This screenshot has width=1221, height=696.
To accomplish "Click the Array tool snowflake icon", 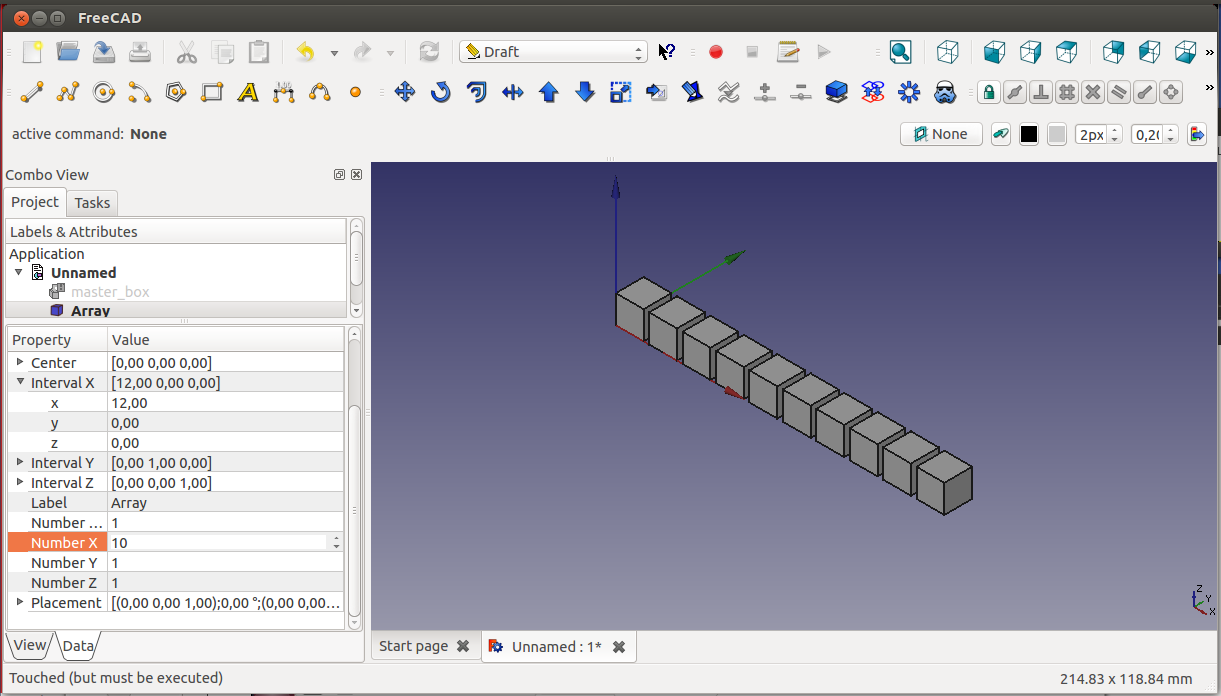I will 909,93.
